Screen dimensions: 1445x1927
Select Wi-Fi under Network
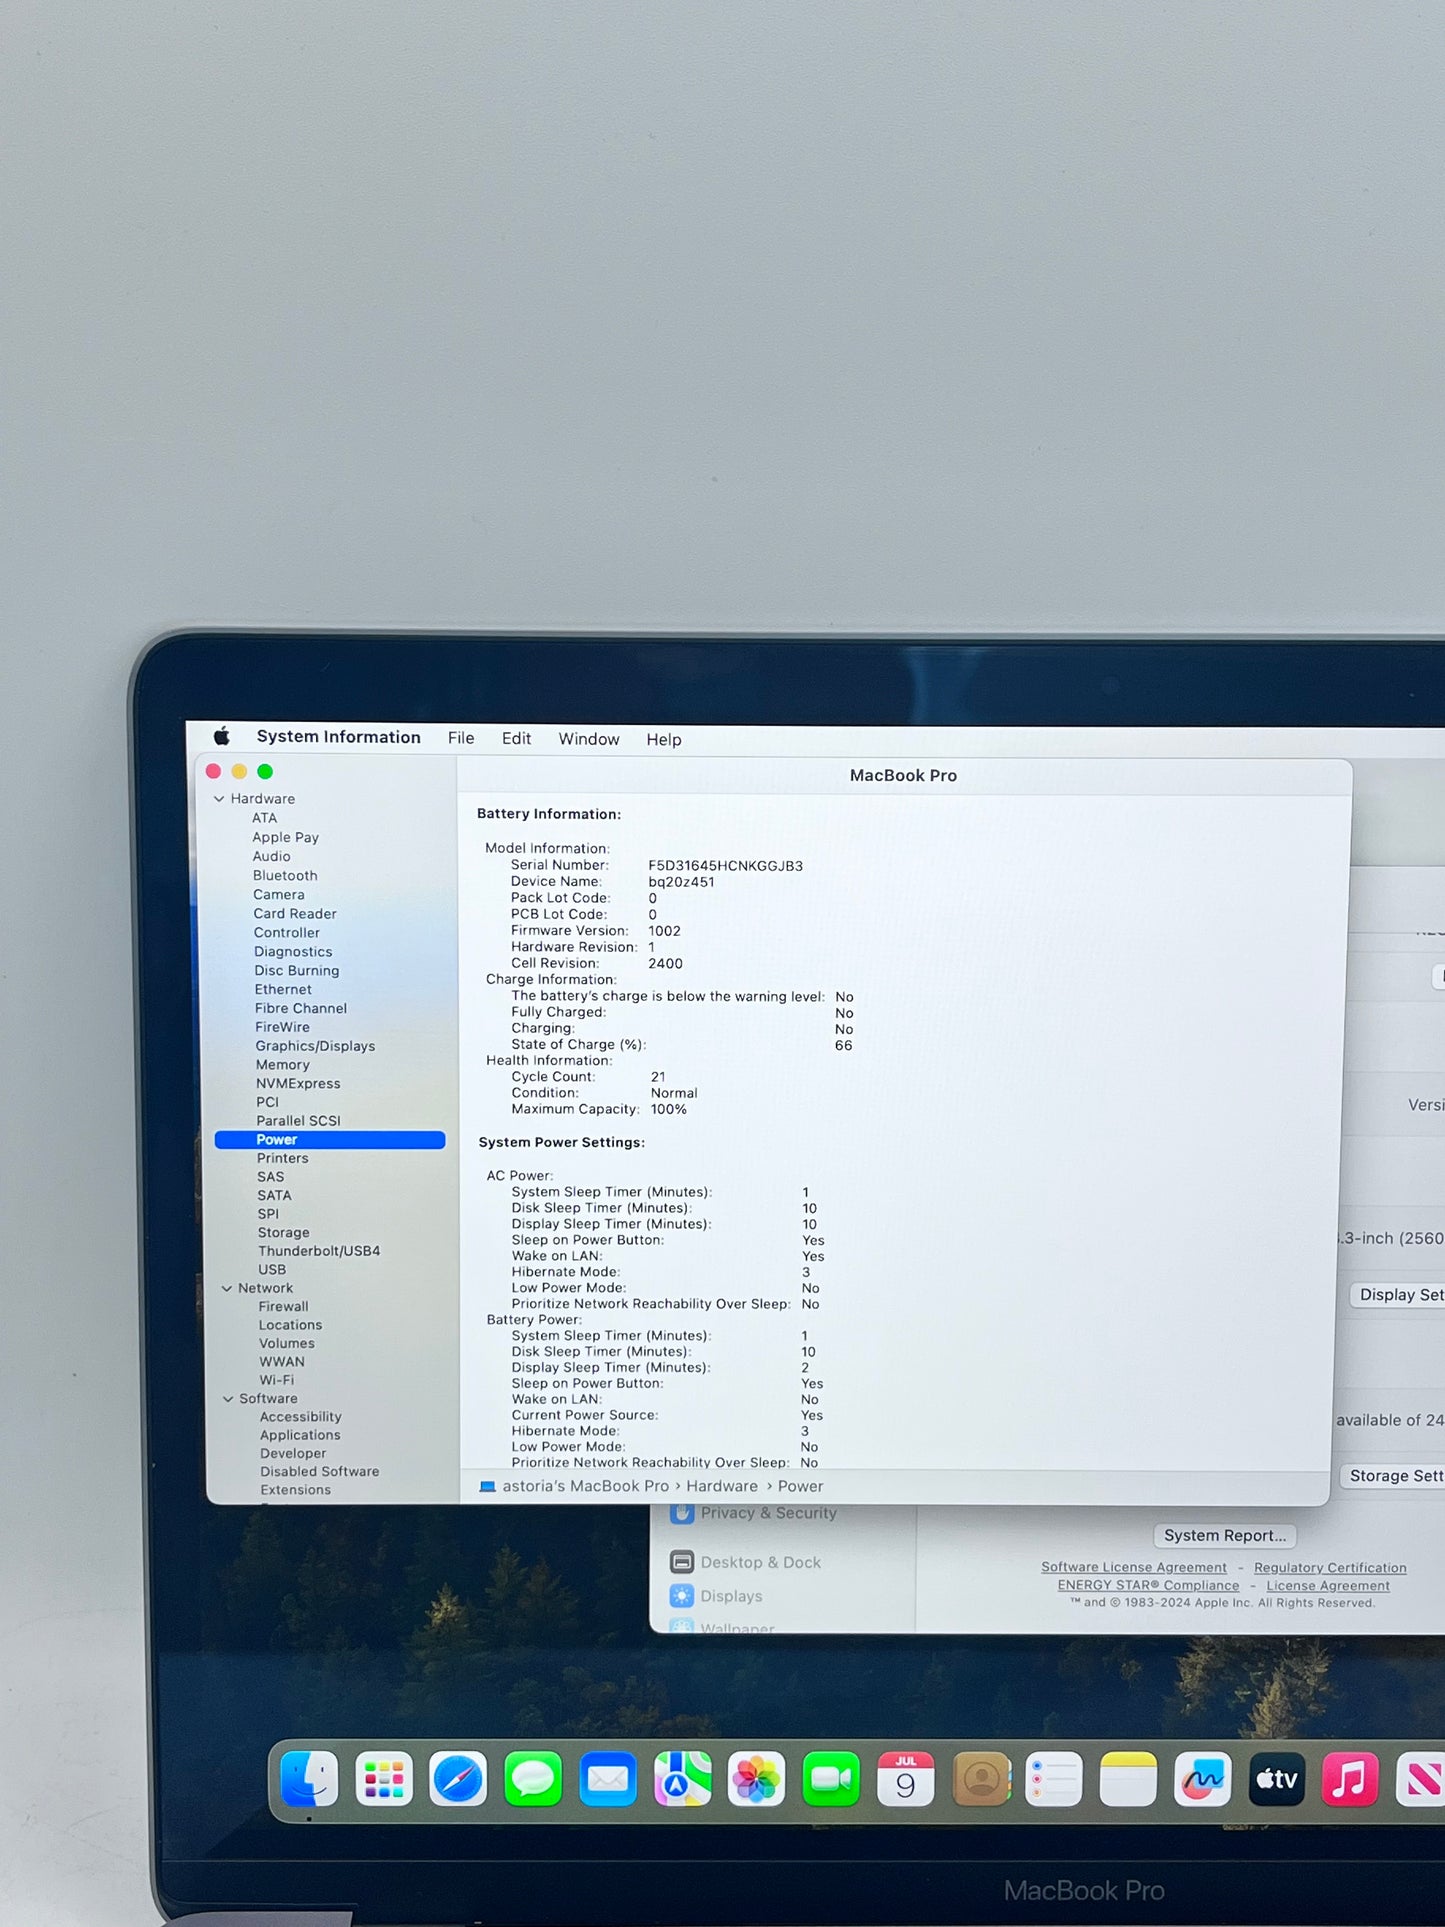pos(277,1380)
